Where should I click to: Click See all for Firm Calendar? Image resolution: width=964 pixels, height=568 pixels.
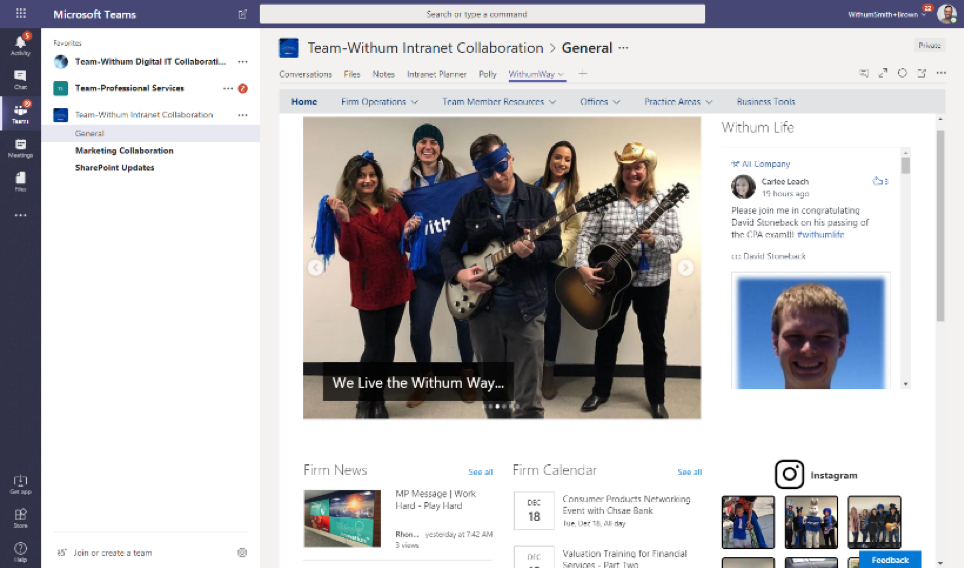point(690,472)
